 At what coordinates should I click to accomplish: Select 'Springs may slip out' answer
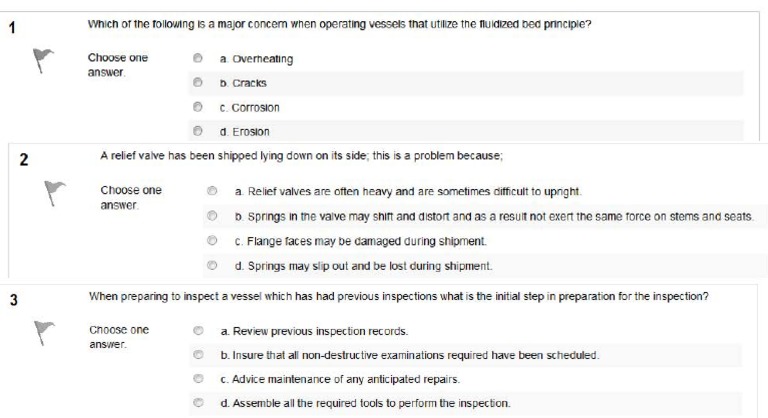(x=212, y=266)
